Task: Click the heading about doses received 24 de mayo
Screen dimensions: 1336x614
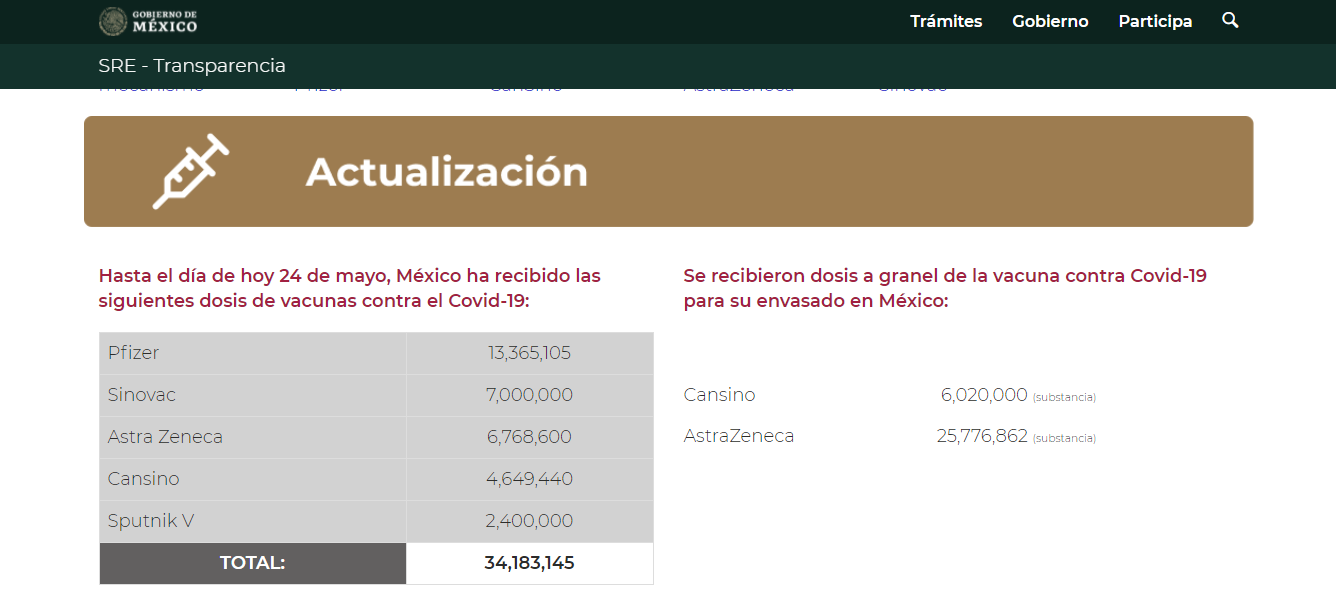Action: (350, 288)
